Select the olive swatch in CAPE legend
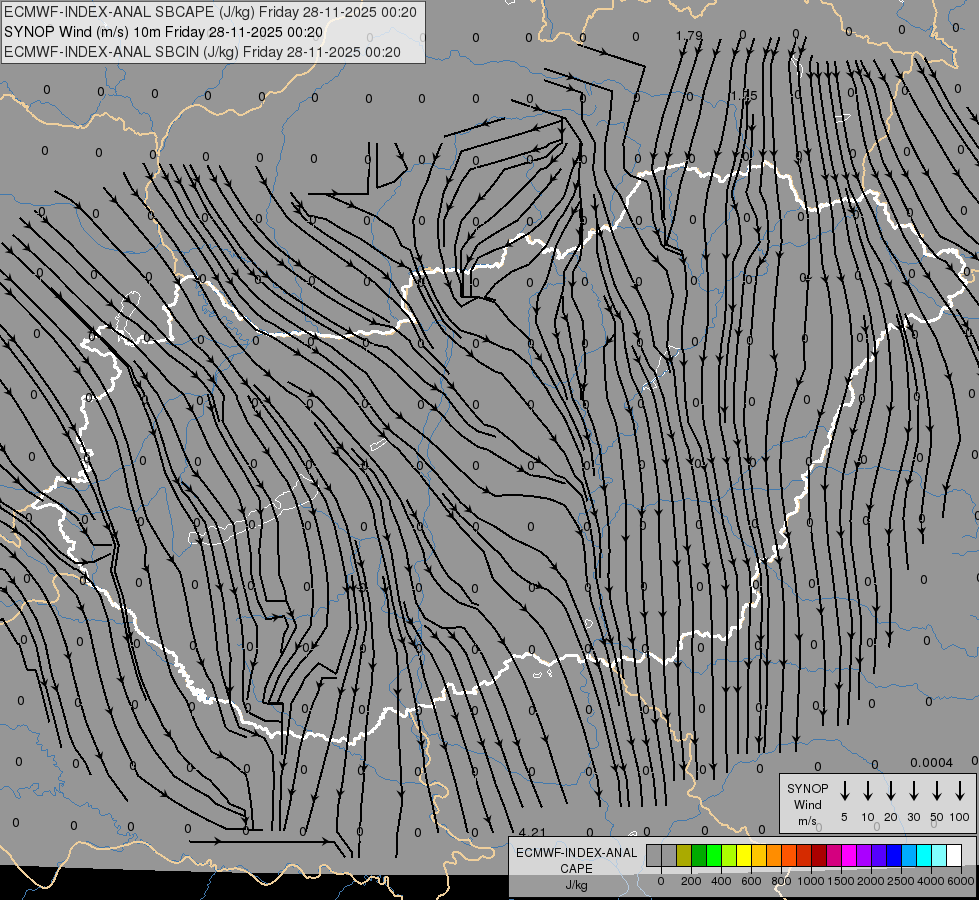Screen dimensions: 979x900 684,855
